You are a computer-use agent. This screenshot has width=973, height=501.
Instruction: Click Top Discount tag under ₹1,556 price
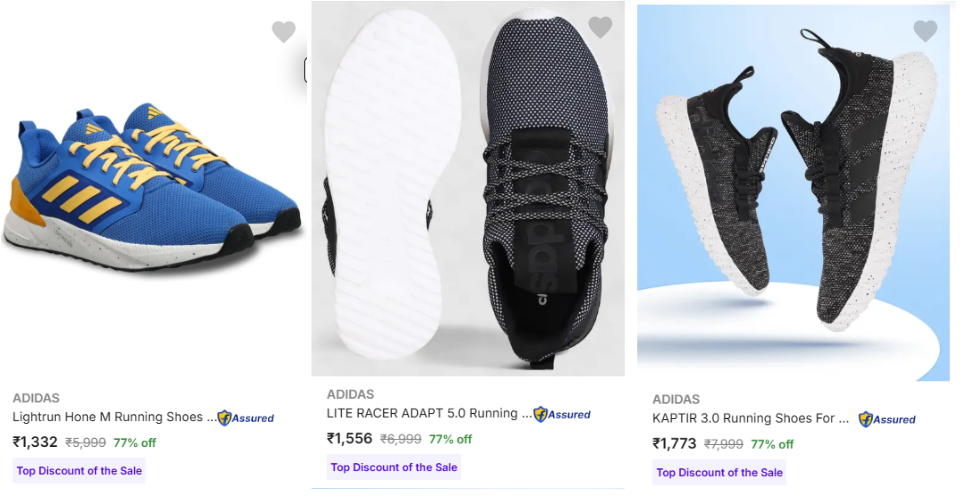(x=394, y=467)
